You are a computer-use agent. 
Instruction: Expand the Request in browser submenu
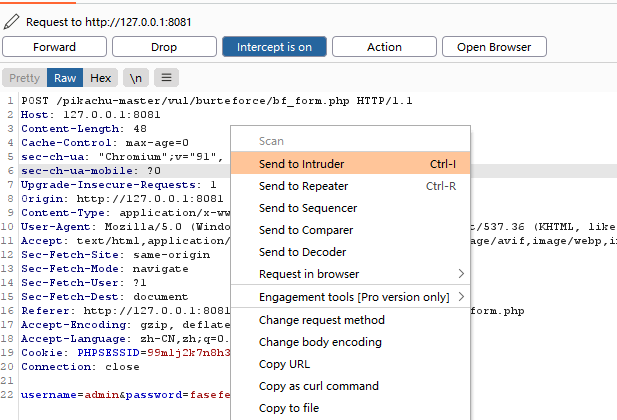pos(460,274)
